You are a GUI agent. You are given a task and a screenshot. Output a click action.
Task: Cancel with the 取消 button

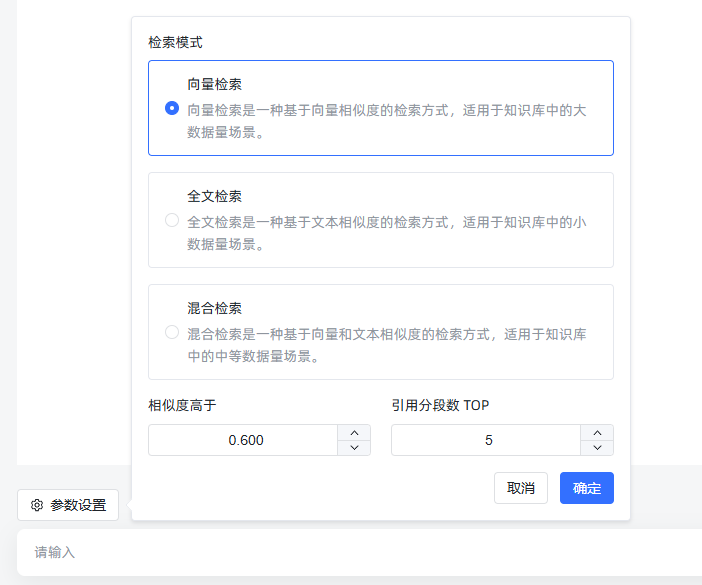(x=521, y=488)
